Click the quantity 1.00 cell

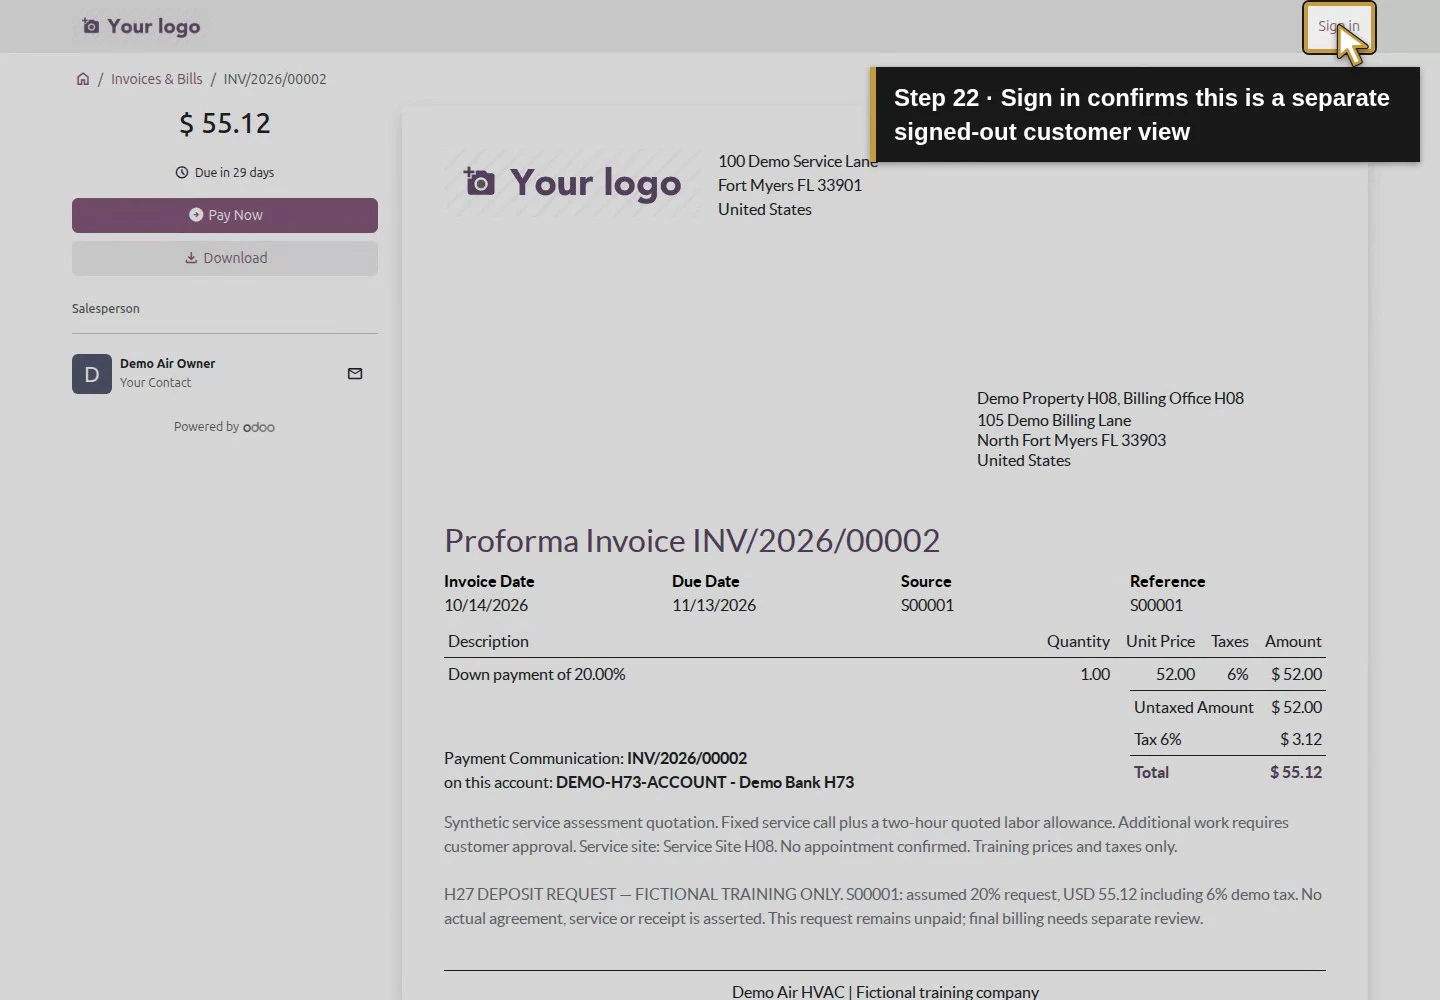1095,674
